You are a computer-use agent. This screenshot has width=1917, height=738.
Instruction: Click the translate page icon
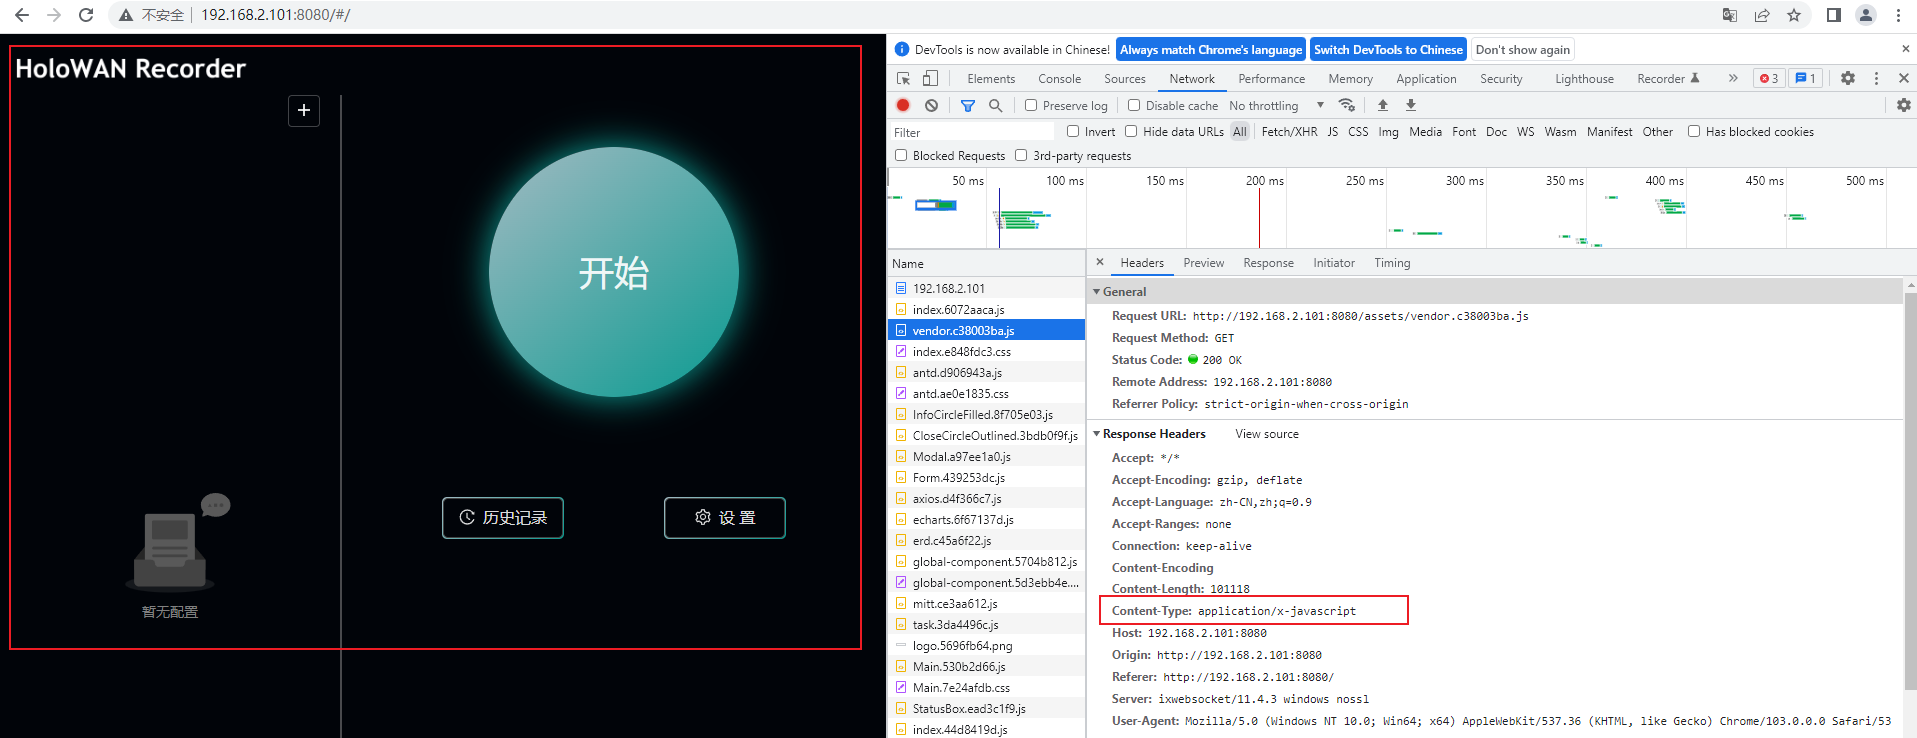tap(1730, 15)
